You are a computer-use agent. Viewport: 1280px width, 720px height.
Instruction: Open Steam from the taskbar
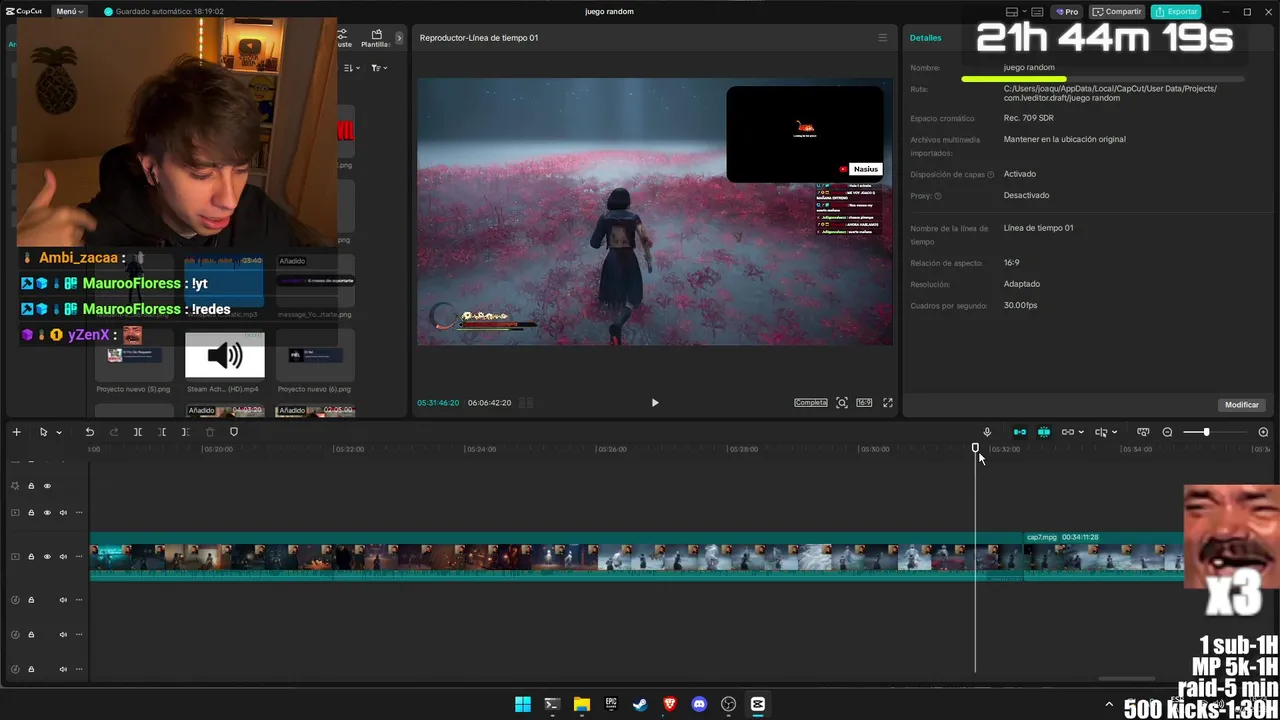[640, 704]
